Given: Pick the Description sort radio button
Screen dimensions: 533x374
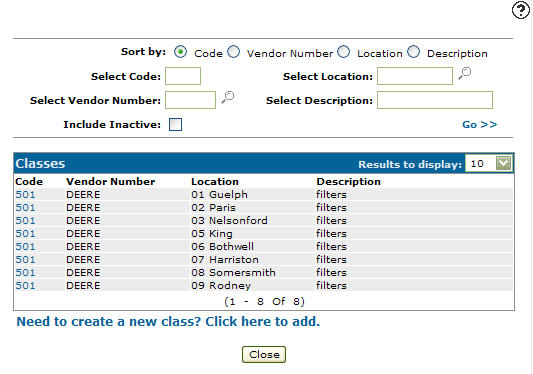Looking at the screenshot, I should click(414, 52).
